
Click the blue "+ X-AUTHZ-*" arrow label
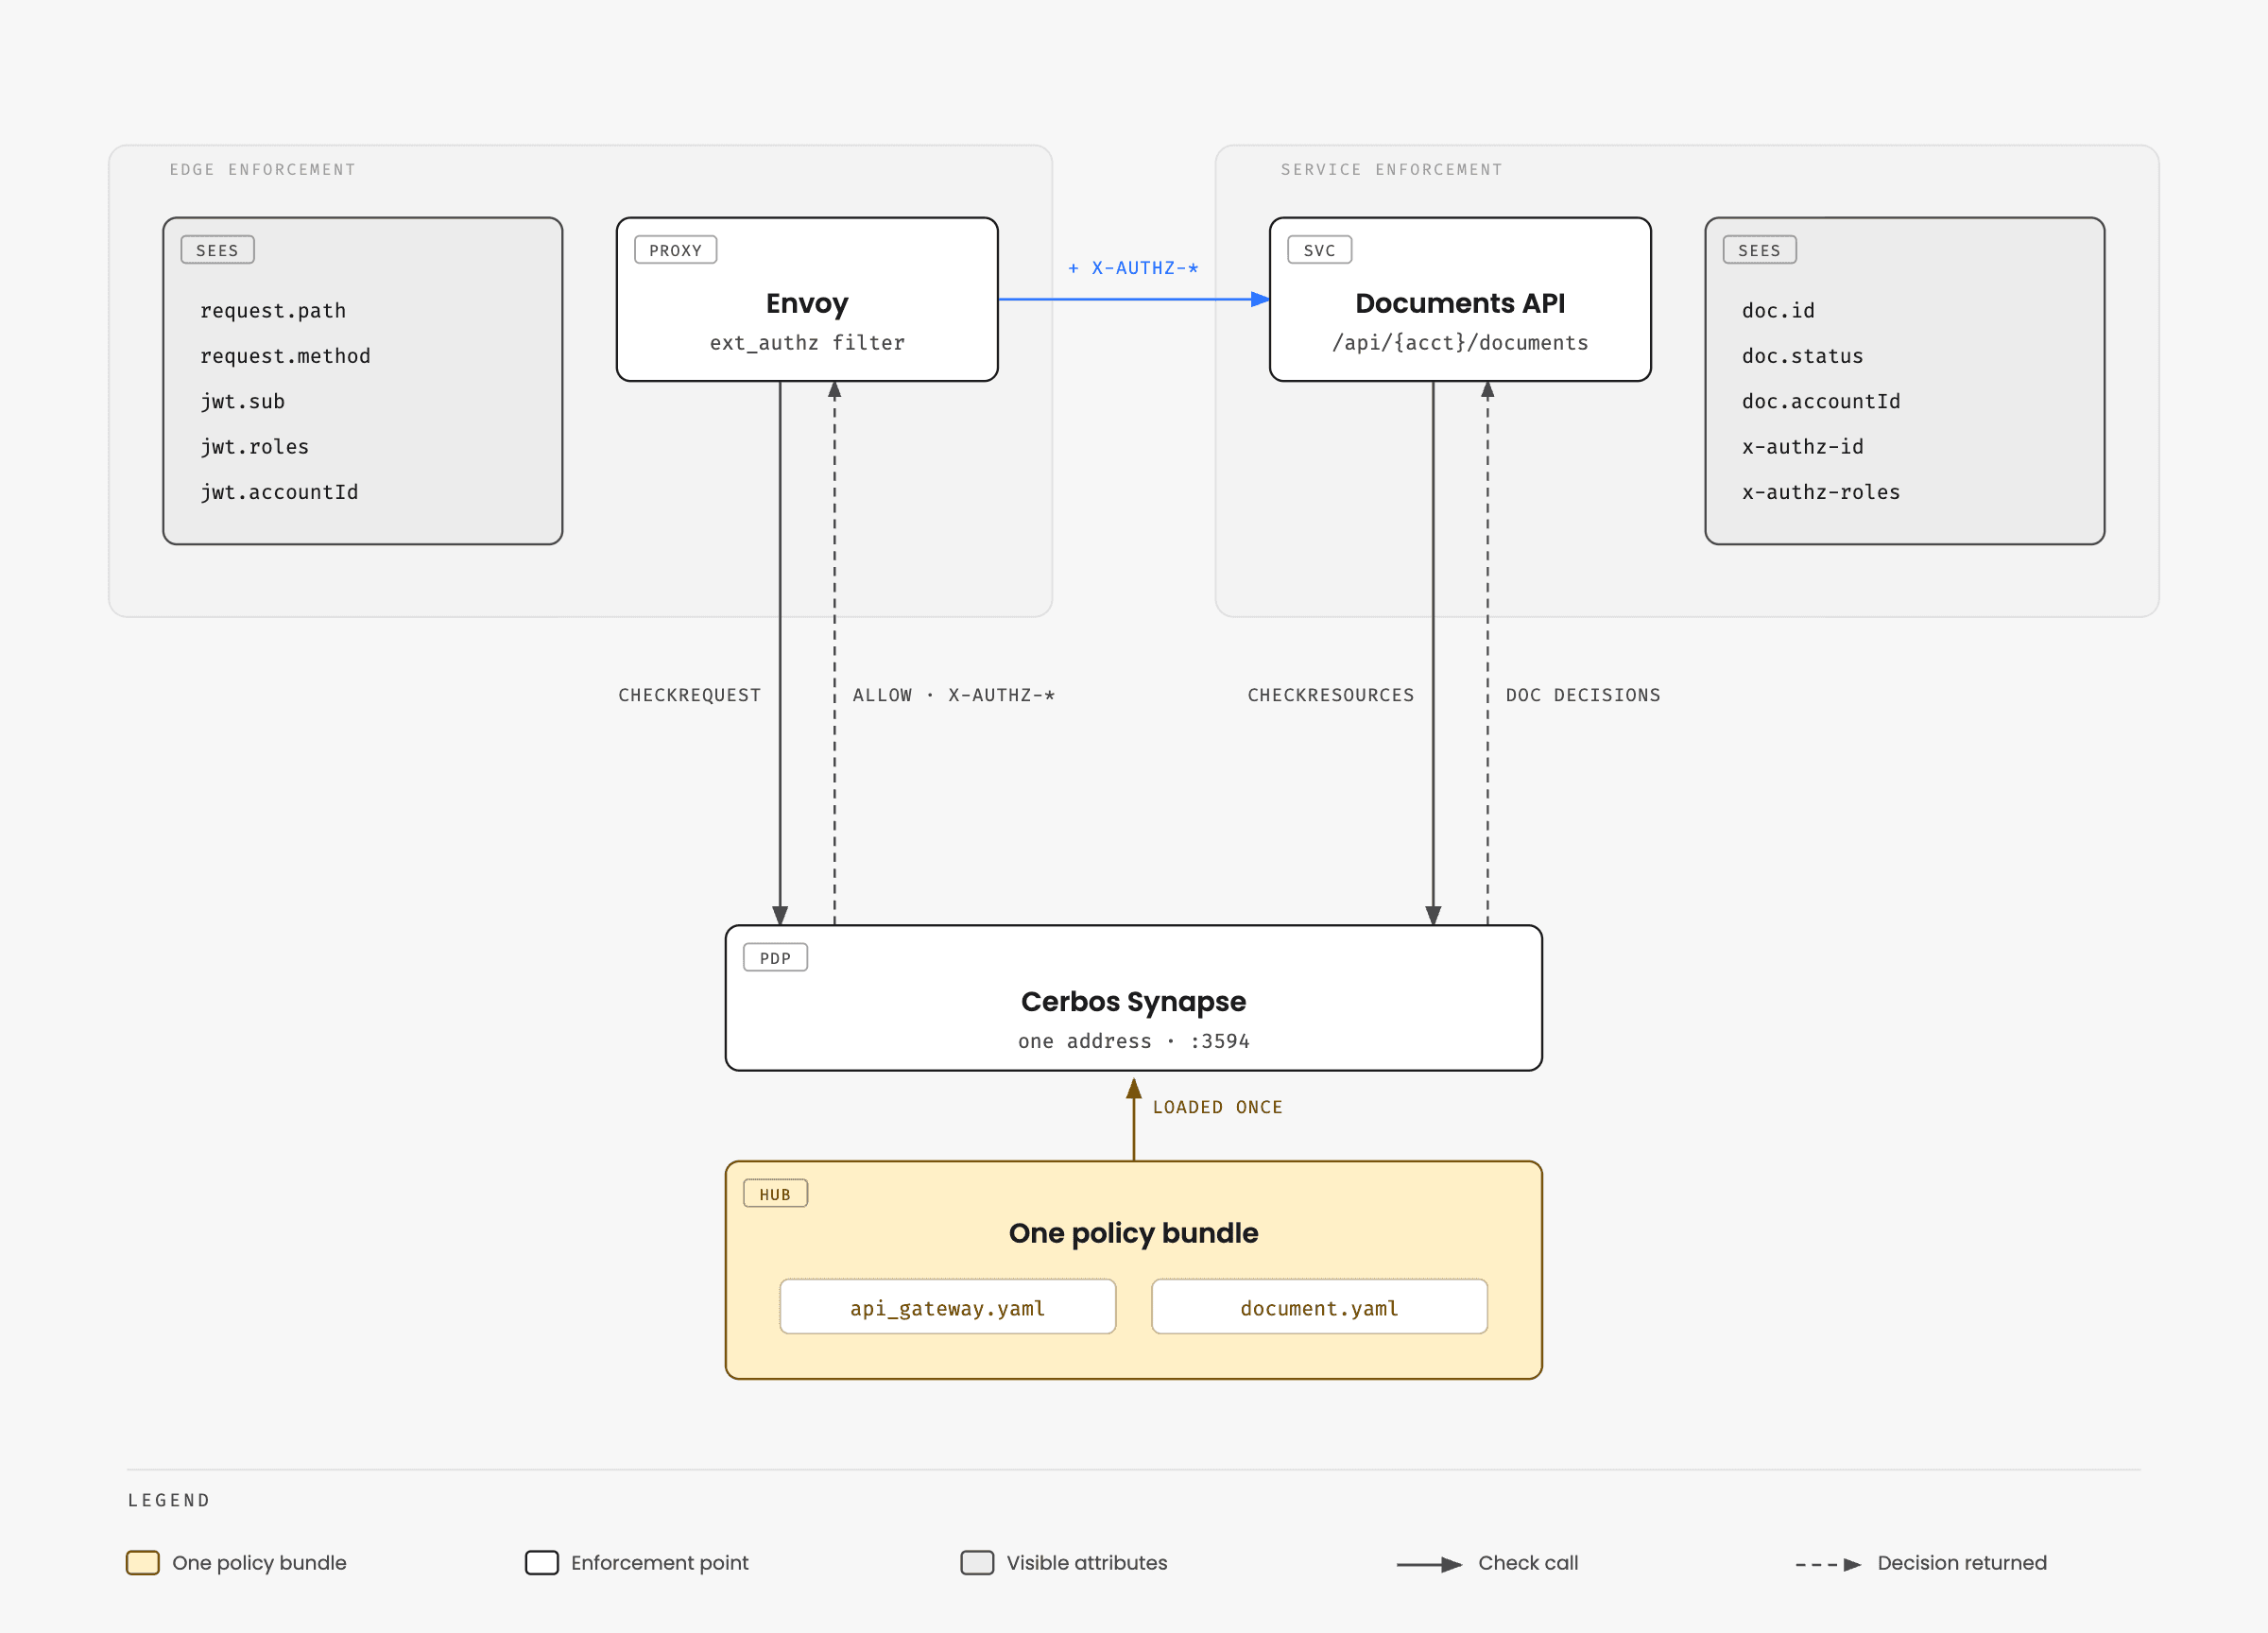click(x=1134, y=268)
